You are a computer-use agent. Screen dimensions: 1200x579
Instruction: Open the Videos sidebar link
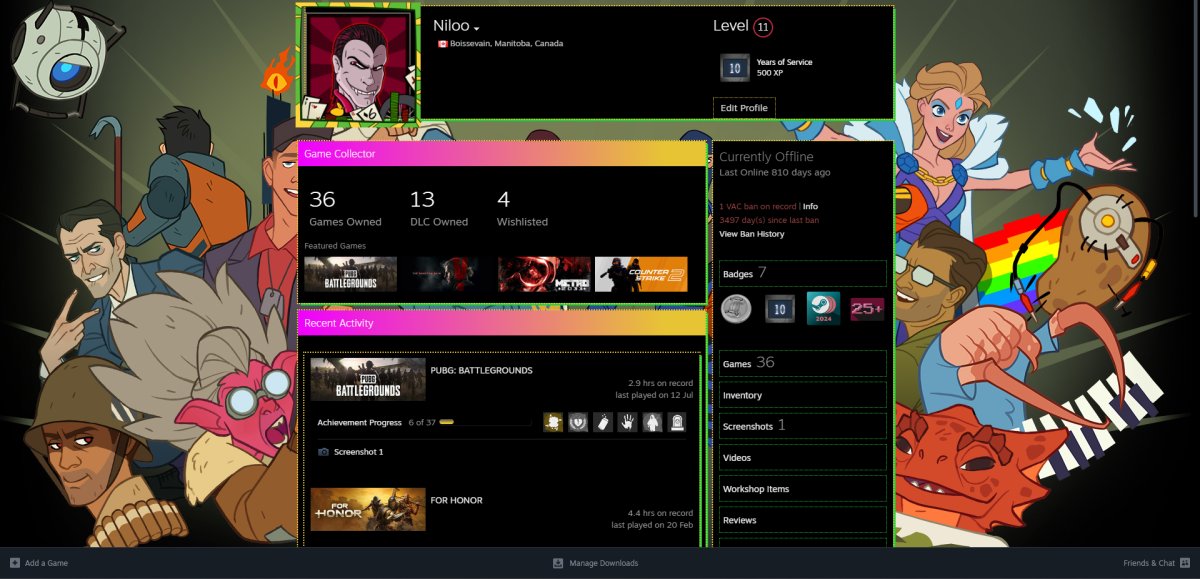[x=802, y=457]
